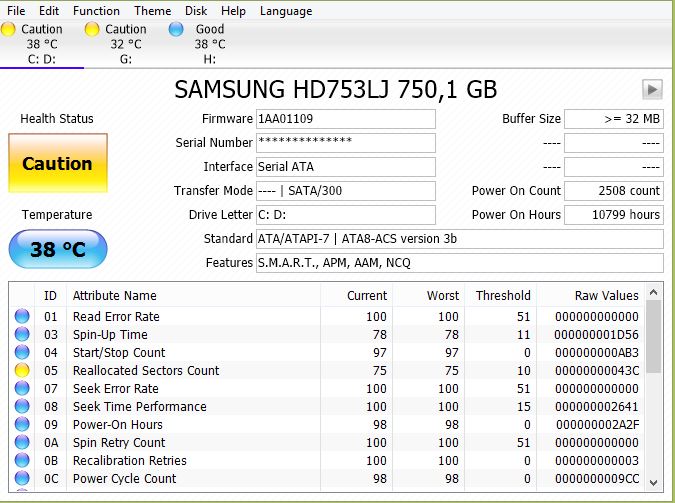Click the scroll up arrow of attribute list
Image resolution: width=675 pixels, height=503 pixels.
[653, 292]
